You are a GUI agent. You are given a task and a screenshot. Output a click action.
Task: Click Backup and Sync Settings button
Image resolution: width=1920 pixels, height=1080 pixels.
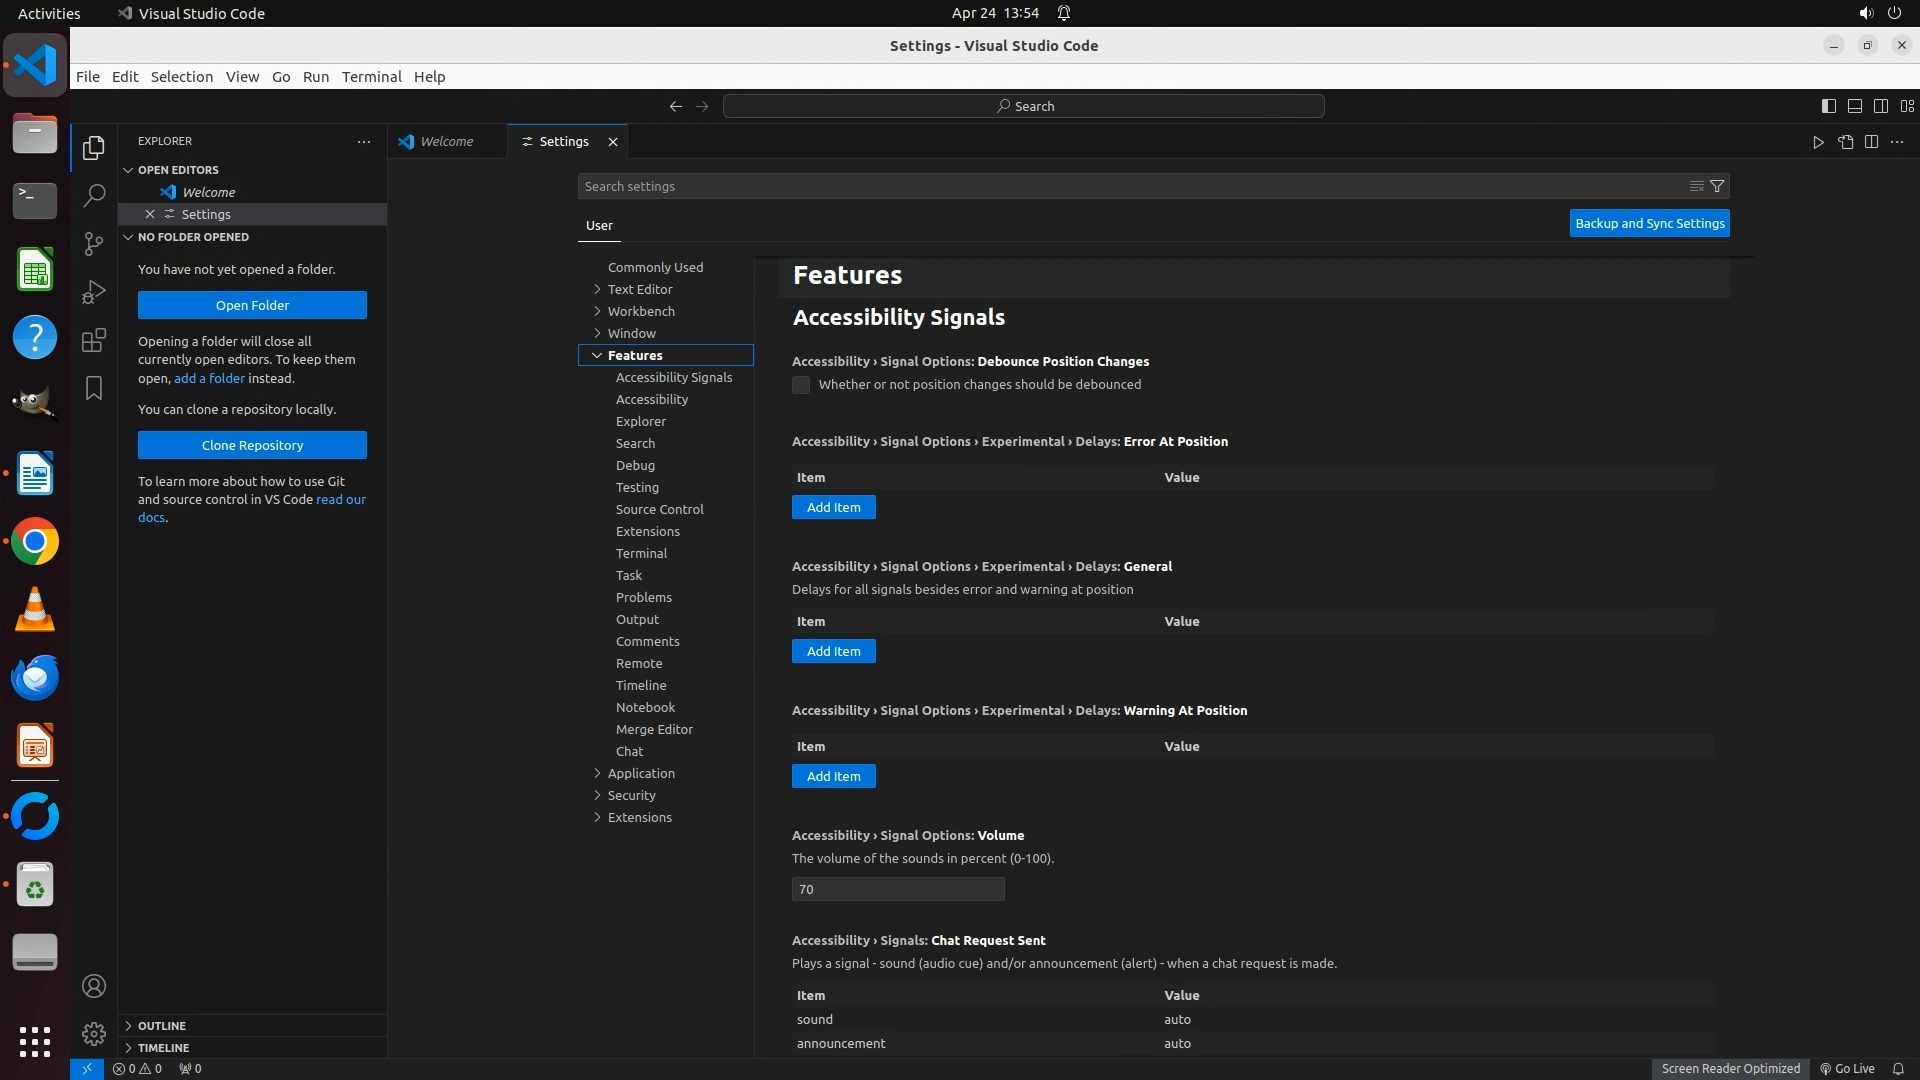[x=1649, y=223]
